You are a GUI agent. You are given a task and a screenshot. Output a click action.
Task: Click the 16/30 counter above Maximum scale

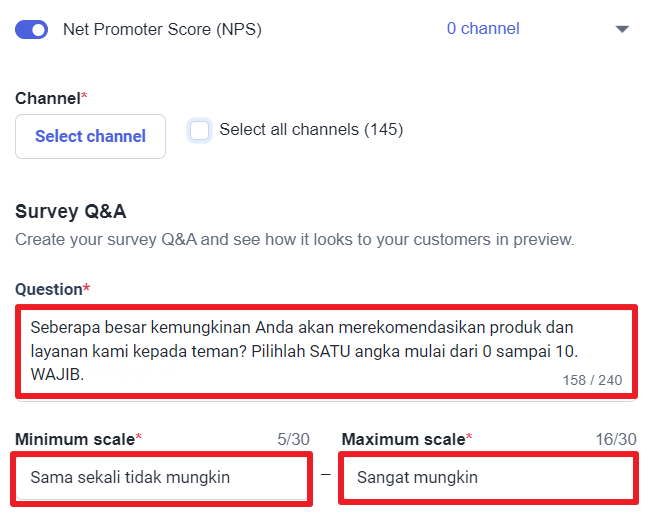click(x=616, y=439)
